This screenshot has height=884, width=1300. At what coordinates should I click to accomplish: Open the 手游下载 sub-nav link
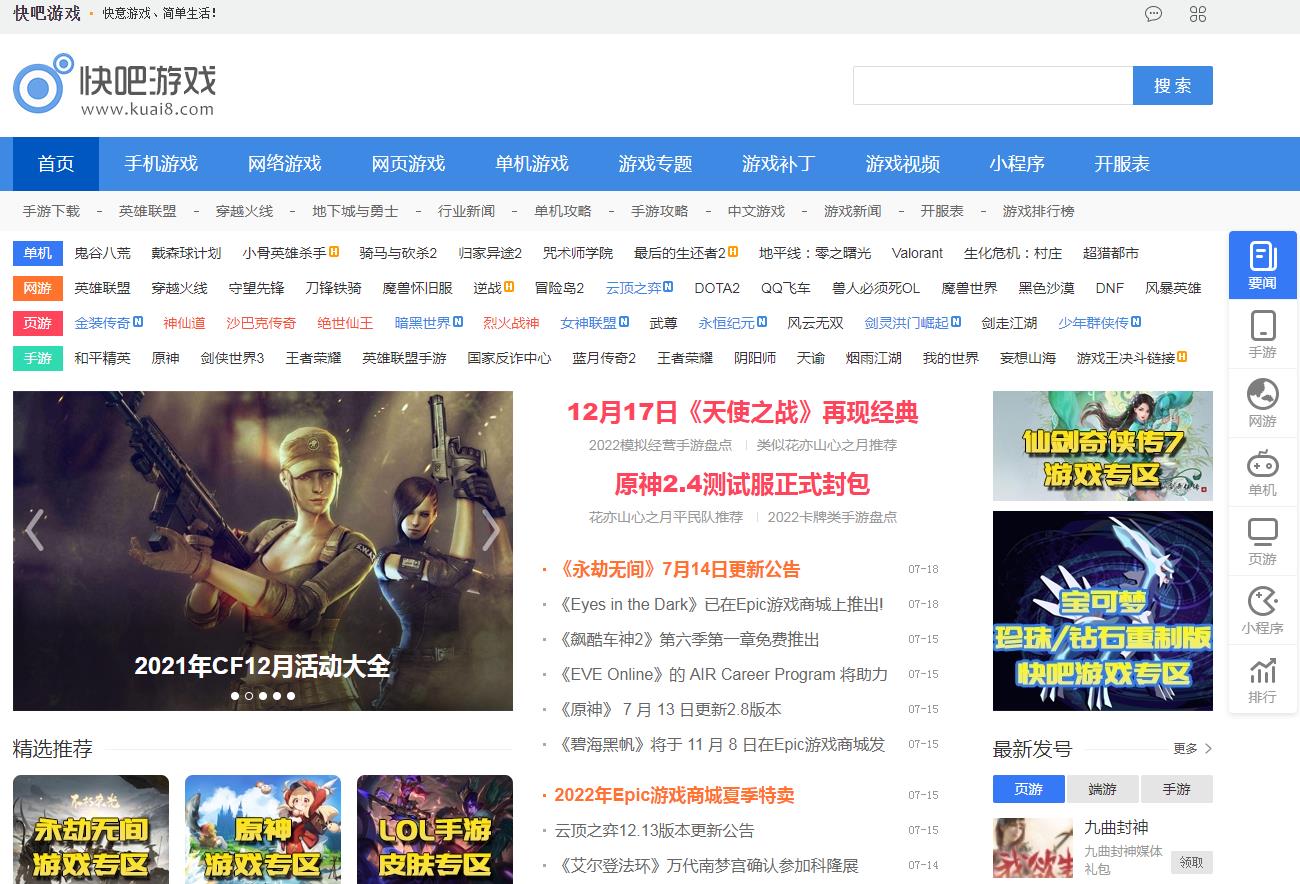tap(51, 211)
